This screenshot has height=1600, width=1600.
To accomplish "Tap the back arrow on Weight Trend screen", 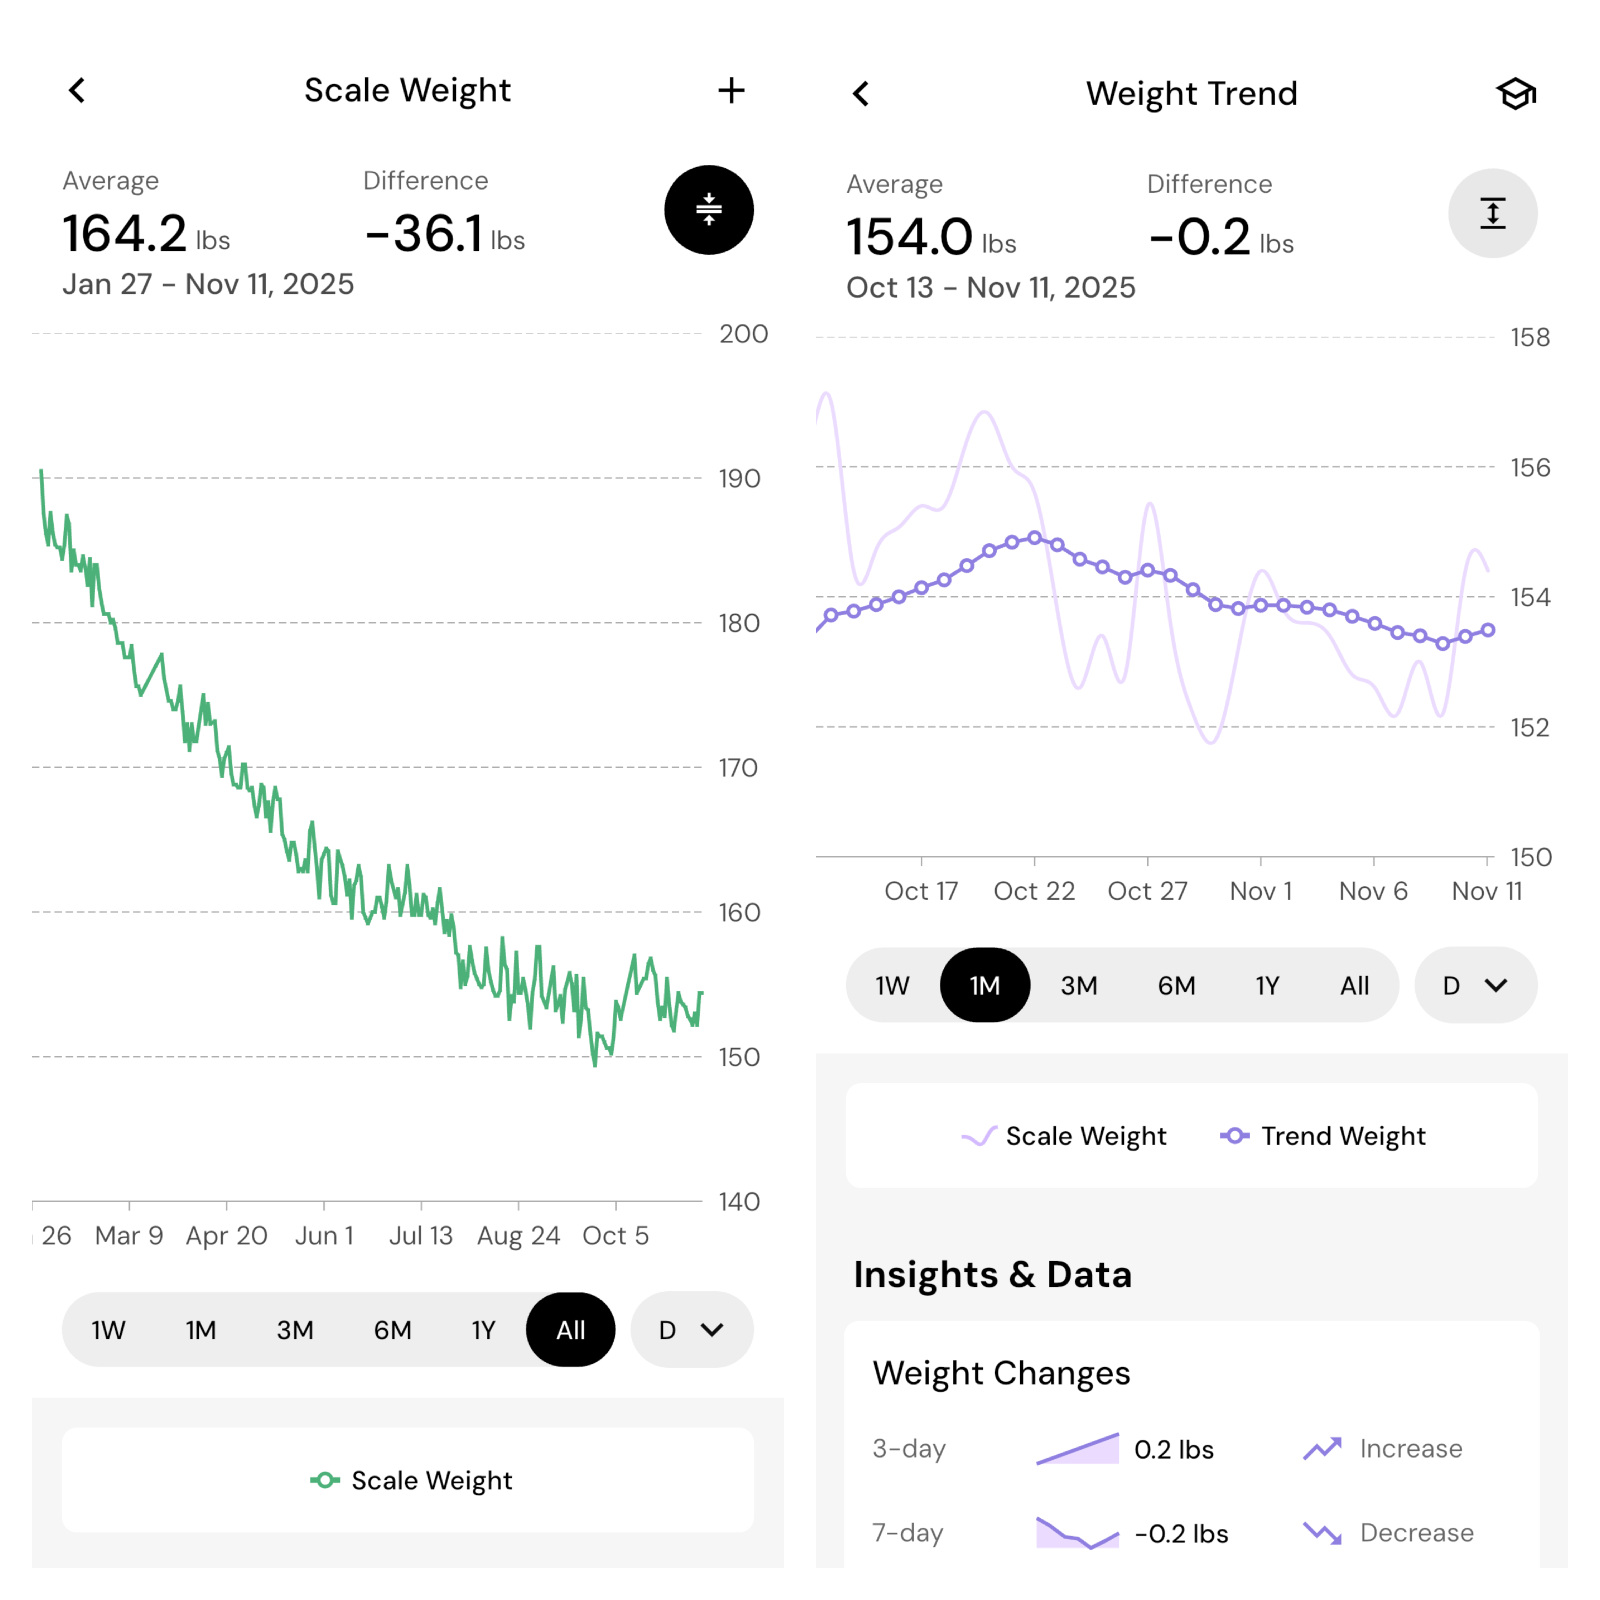I will [860, 93].
